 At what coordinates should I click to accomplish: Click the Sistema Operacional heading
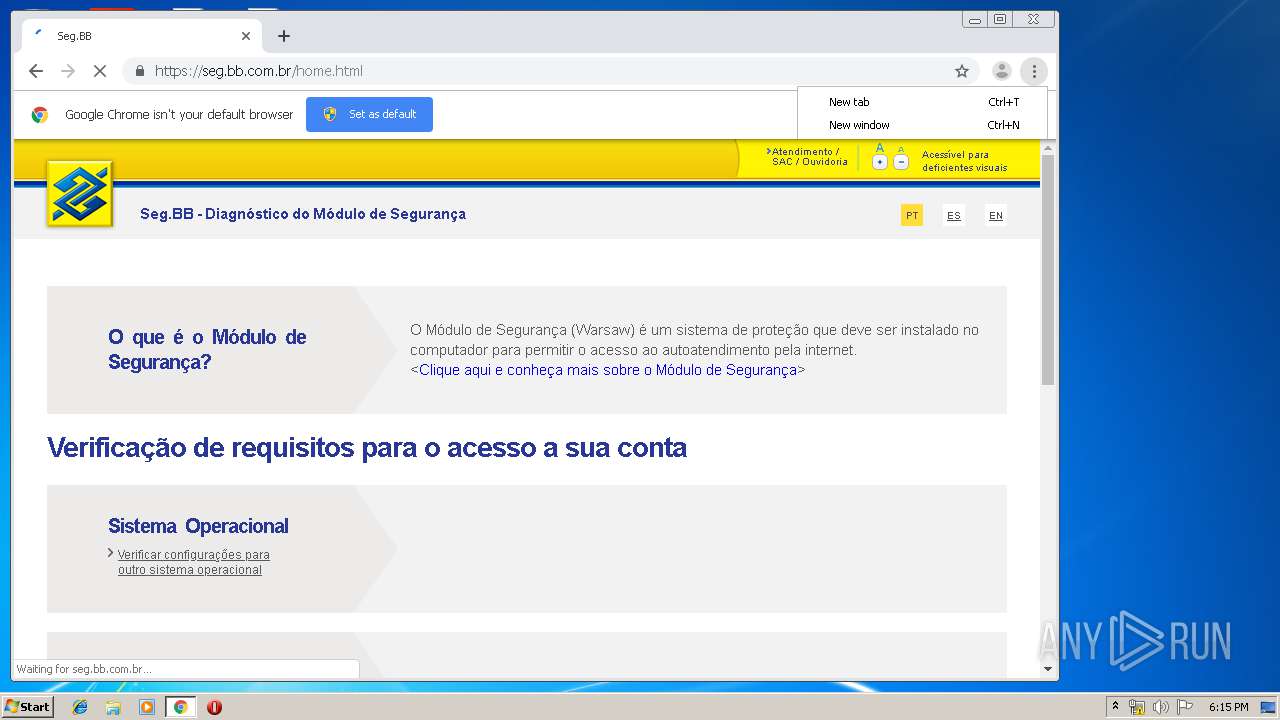(x=198, y=526)
